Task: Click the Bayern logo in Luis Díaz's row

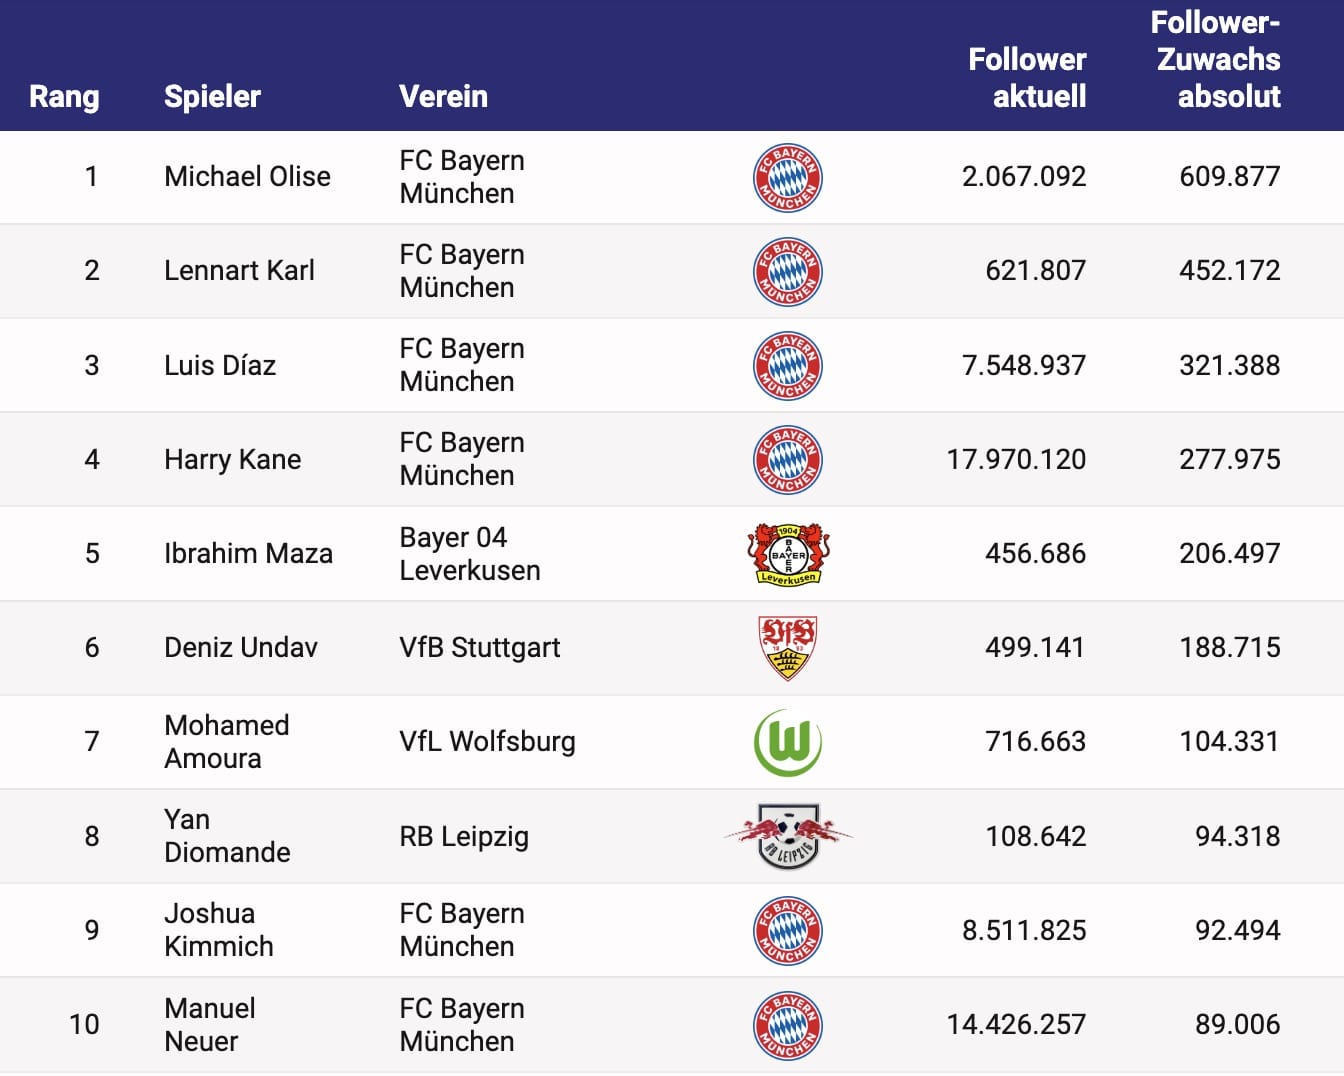Action: click(787, 366)
